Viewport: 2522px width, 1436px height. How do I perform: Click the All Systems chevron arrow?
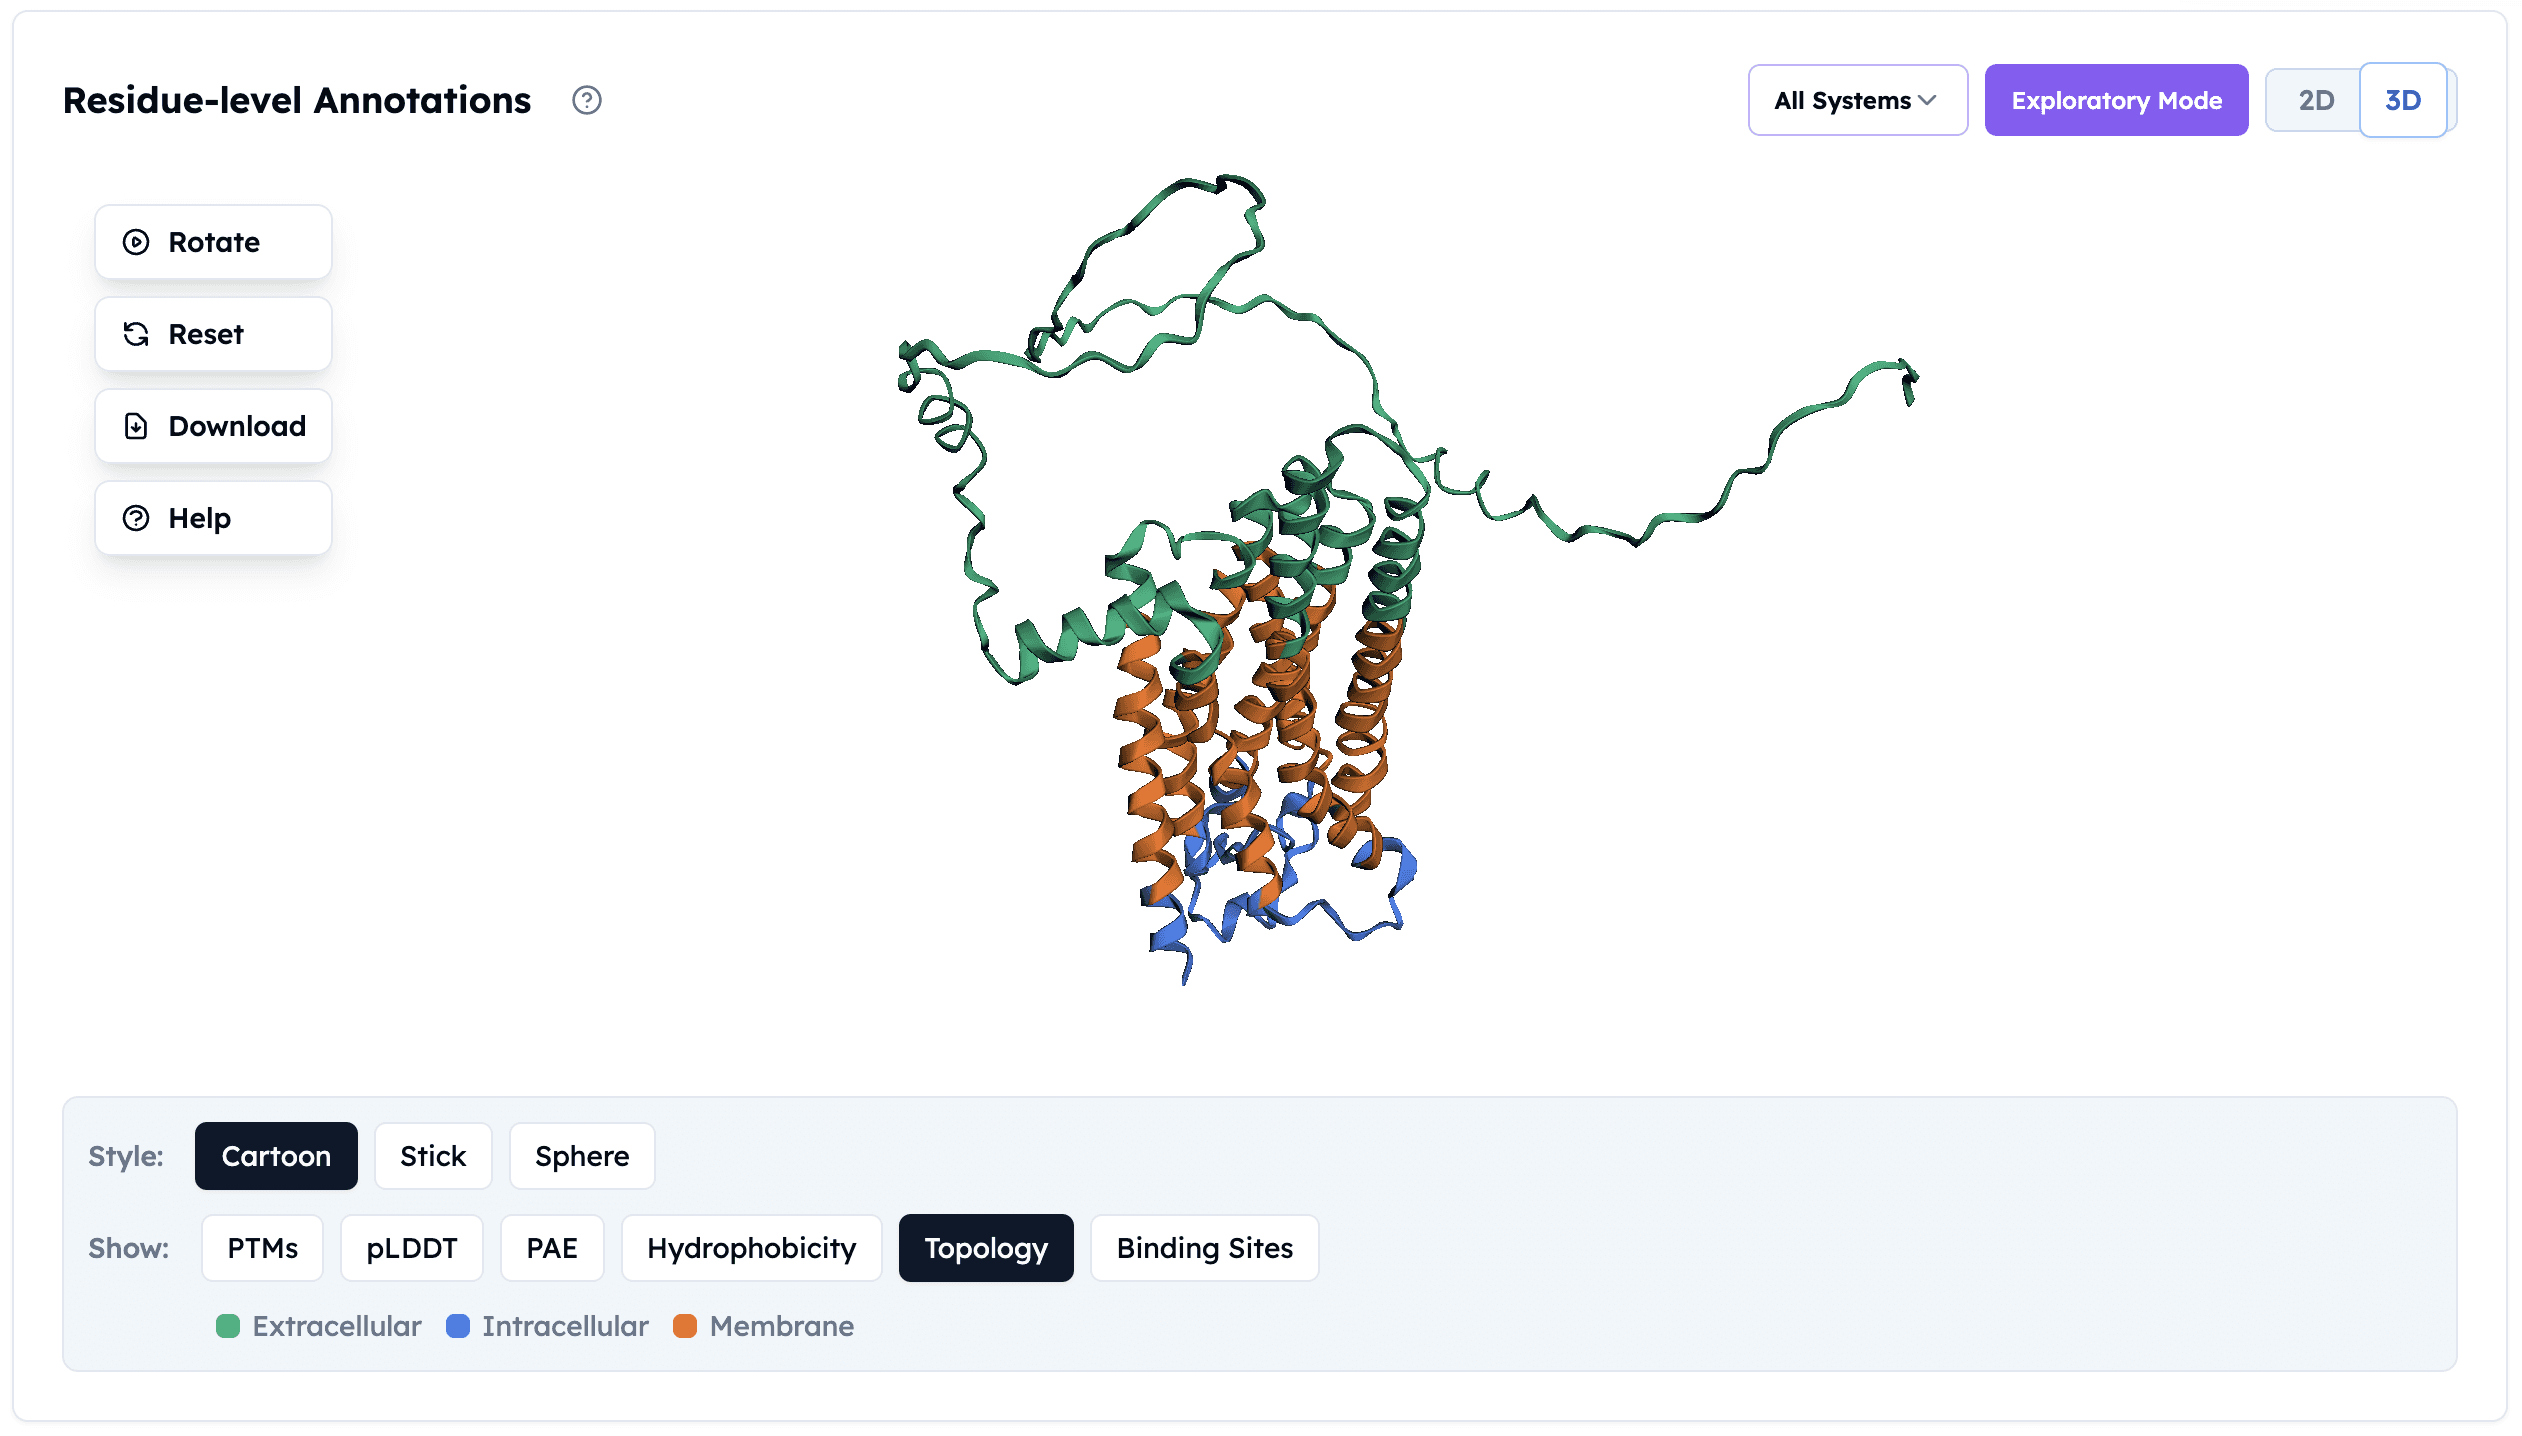point(1927,100)
